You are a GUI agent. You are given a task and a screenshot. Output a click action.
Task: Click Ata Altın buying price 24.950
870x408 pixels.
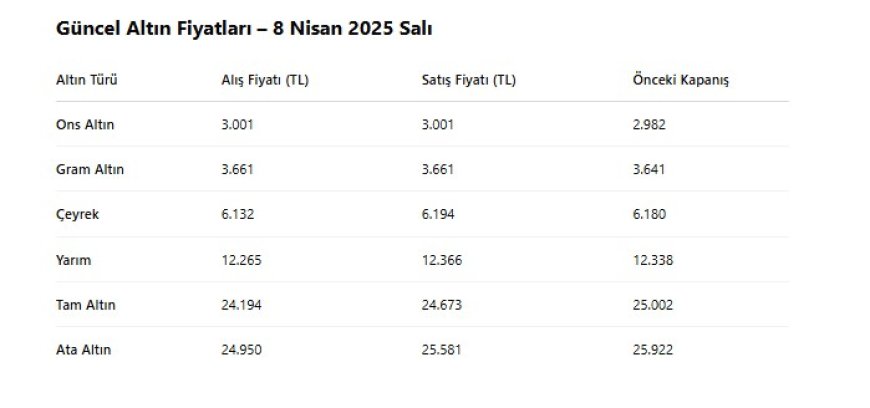[x=241, y=350]
